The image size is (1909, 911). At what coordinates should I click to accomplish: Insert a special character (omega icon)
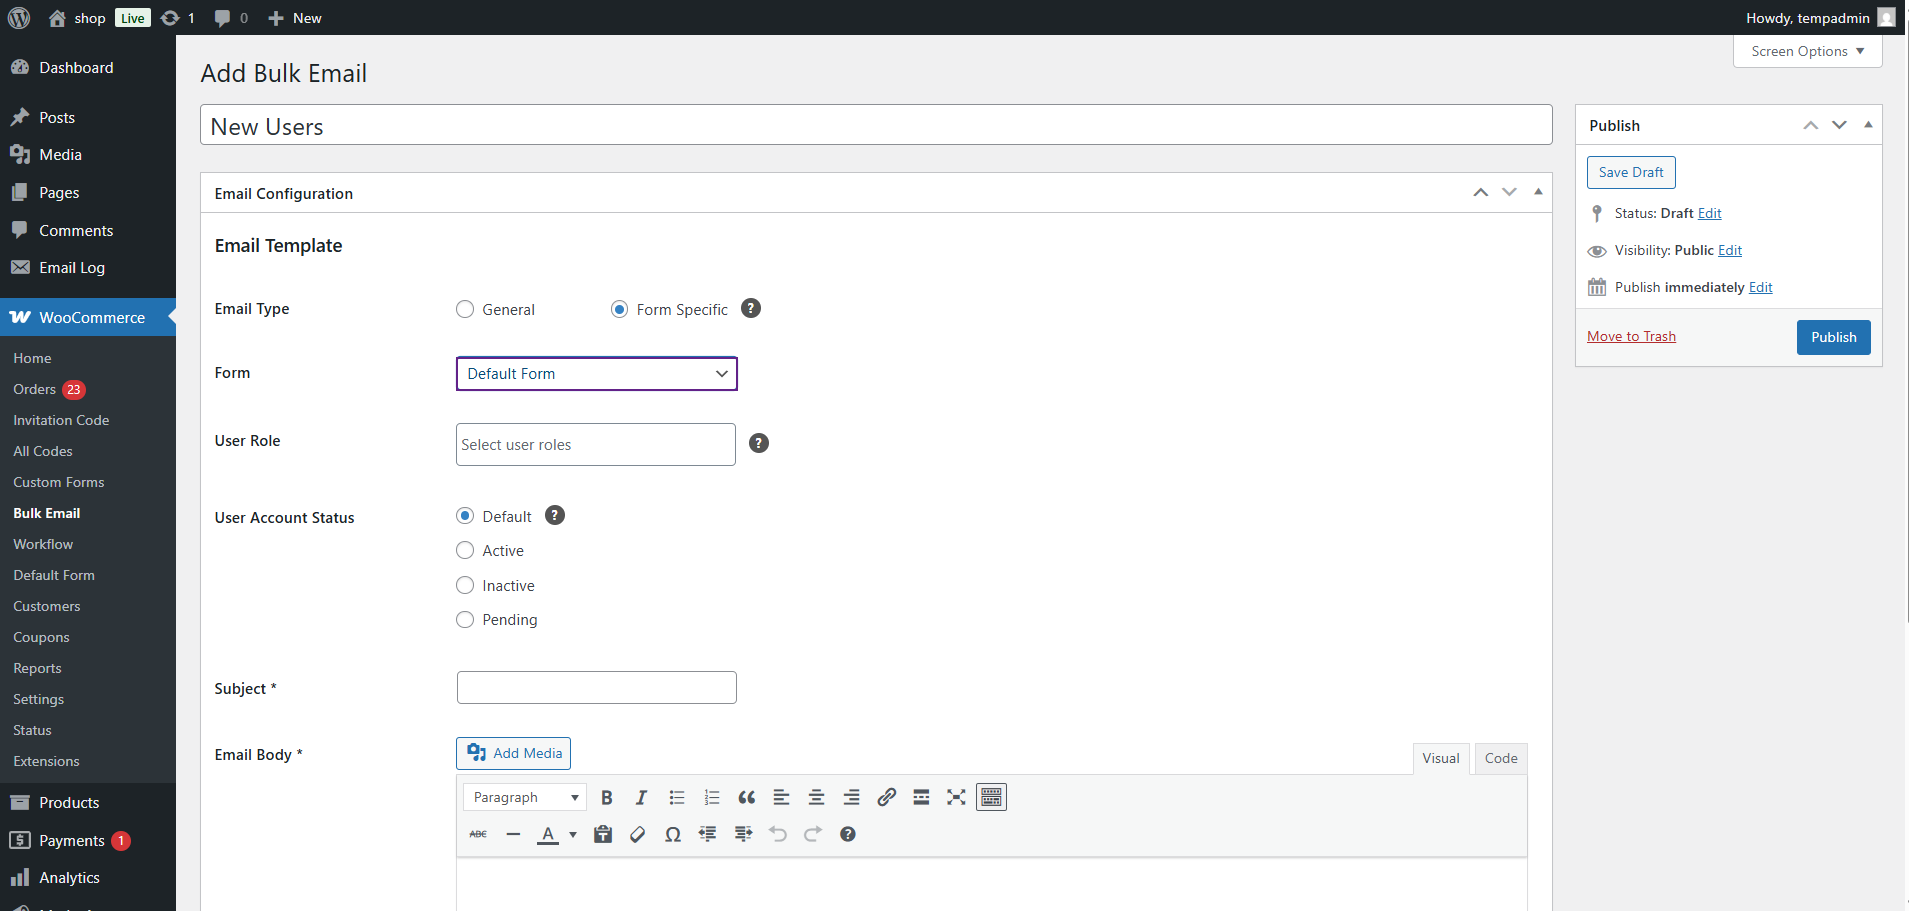click(673, 835)
